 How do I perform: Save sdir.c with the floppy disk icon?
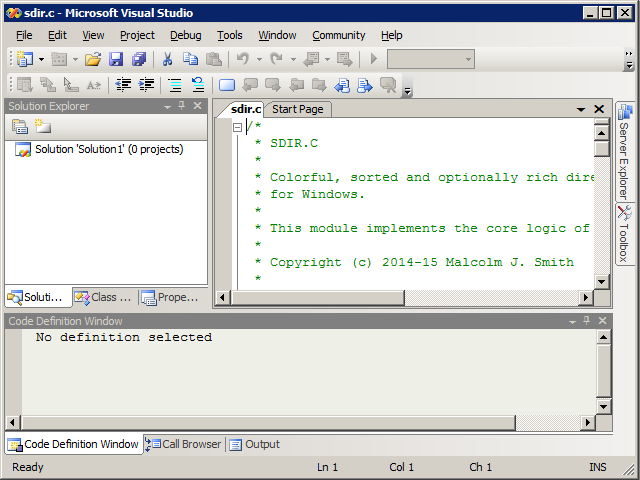(x=116, y=59)
